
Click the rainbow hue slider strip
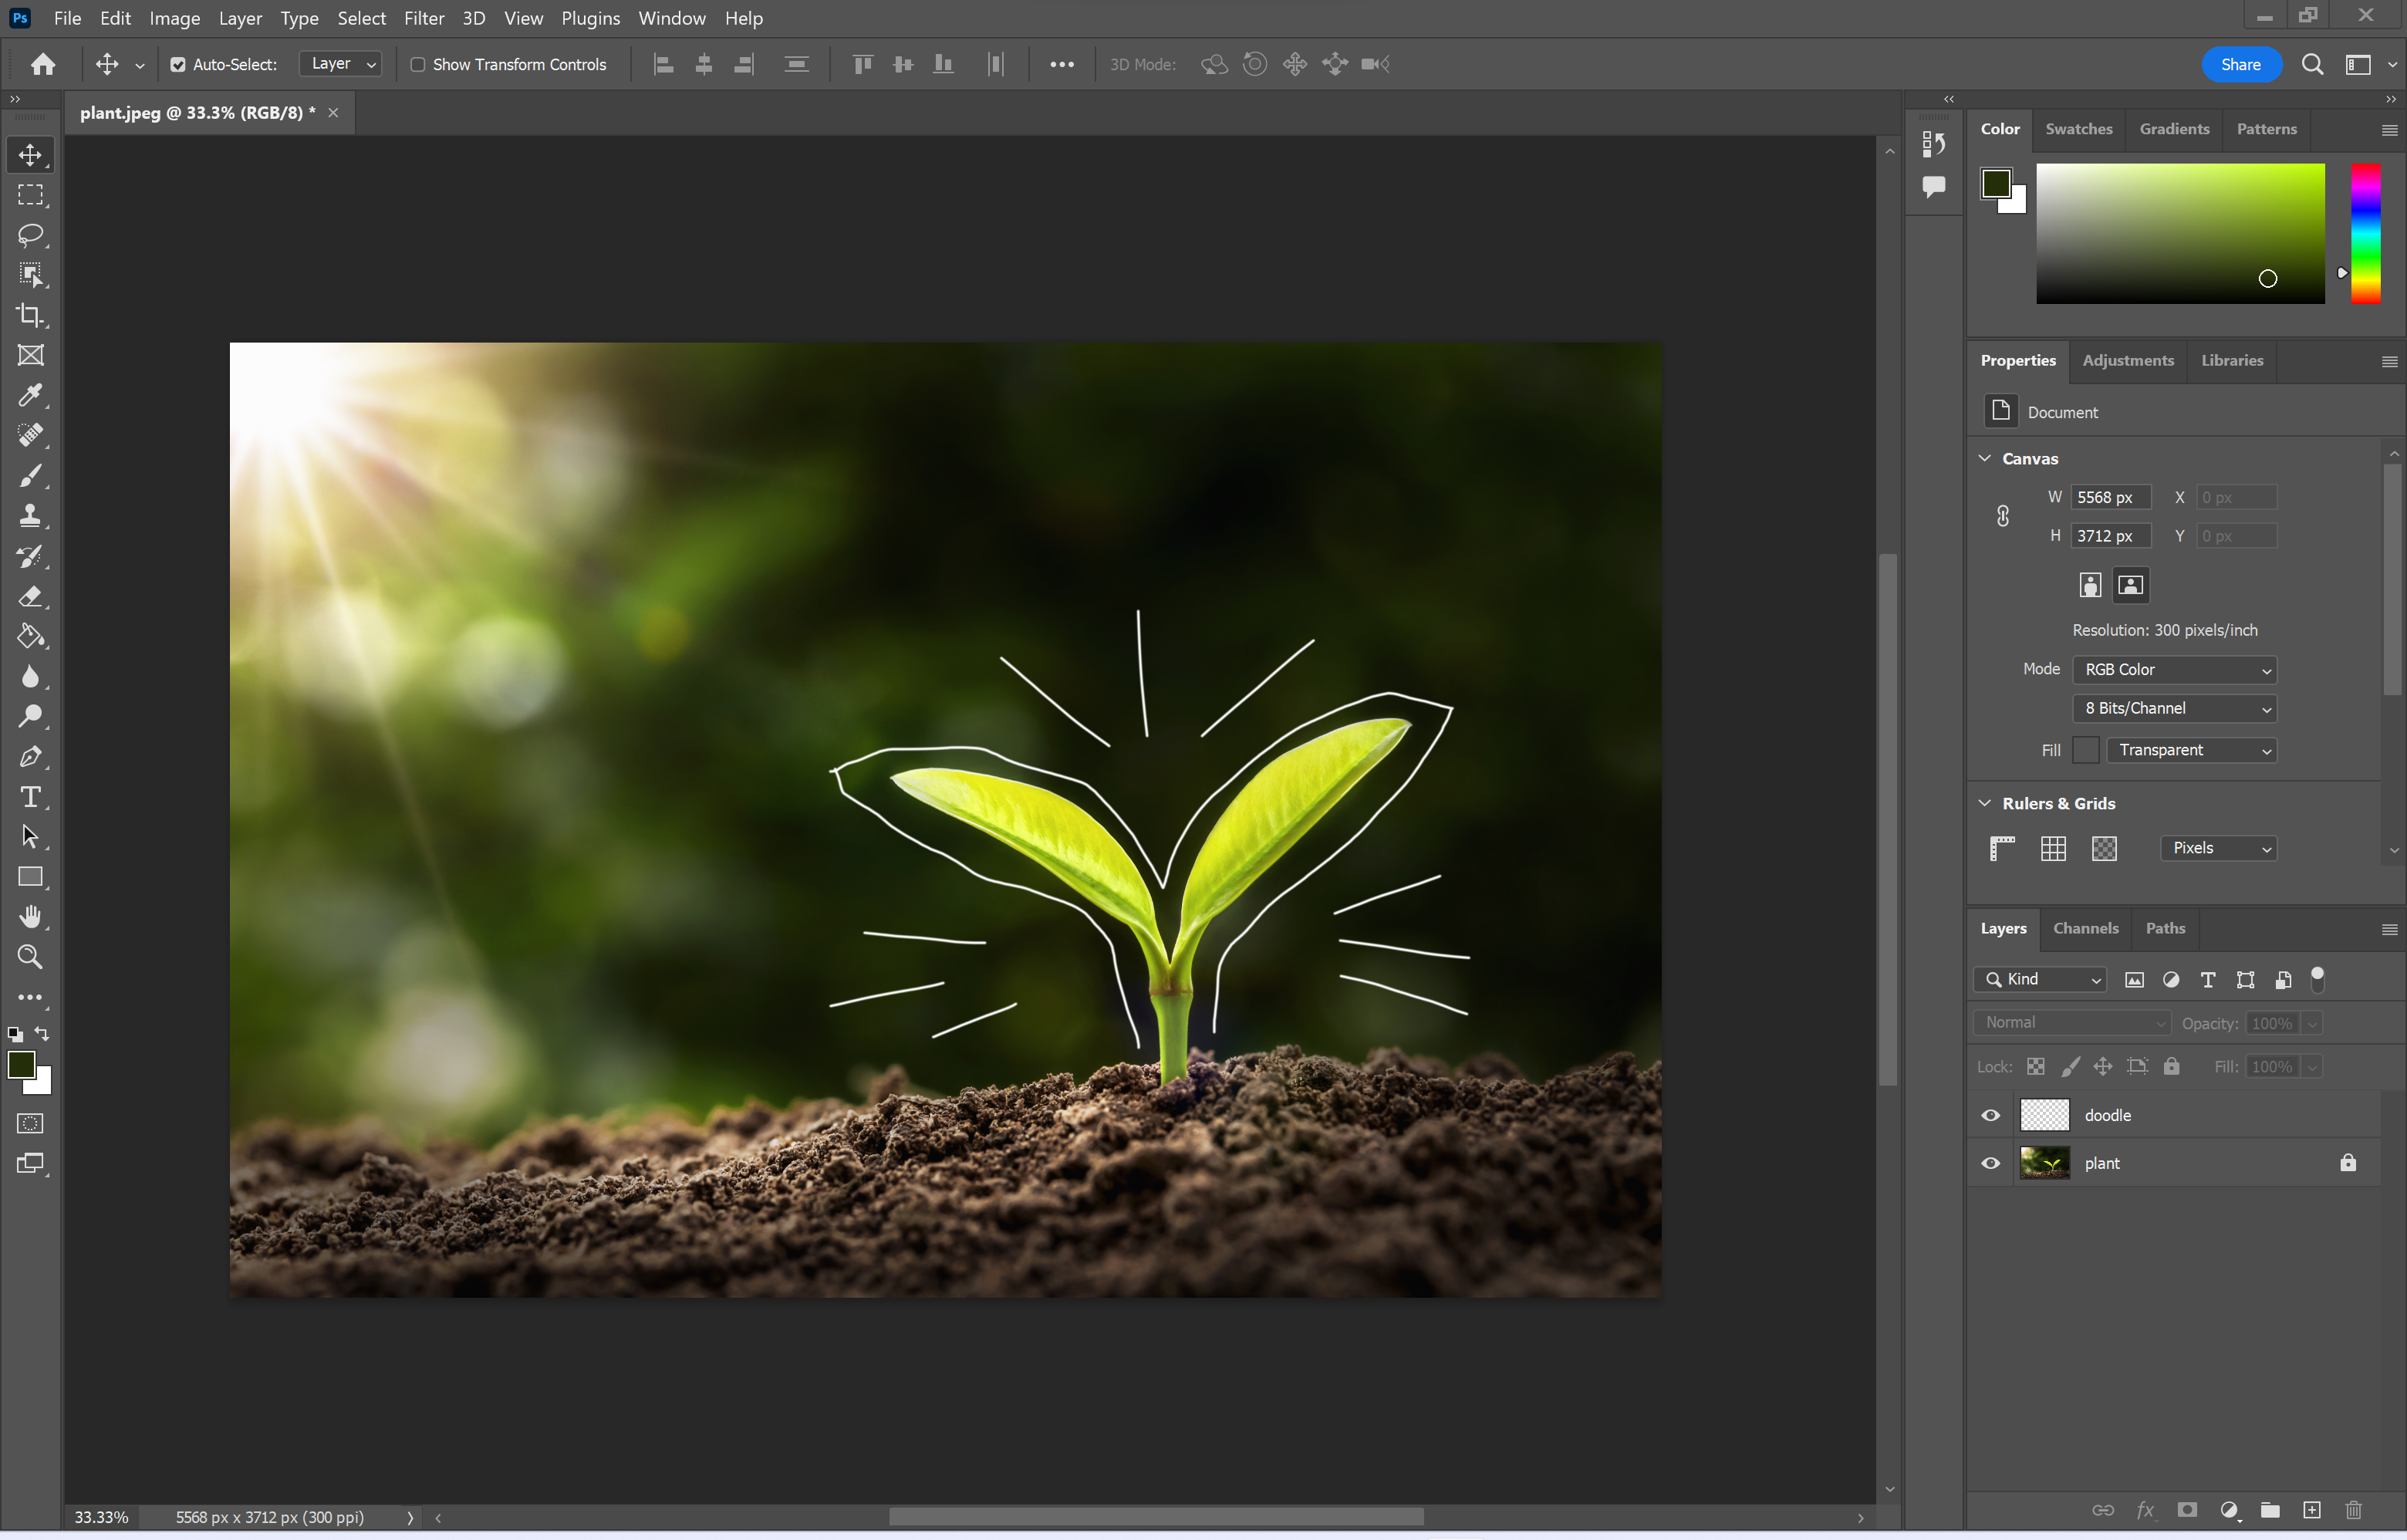tap(2365, 233)
